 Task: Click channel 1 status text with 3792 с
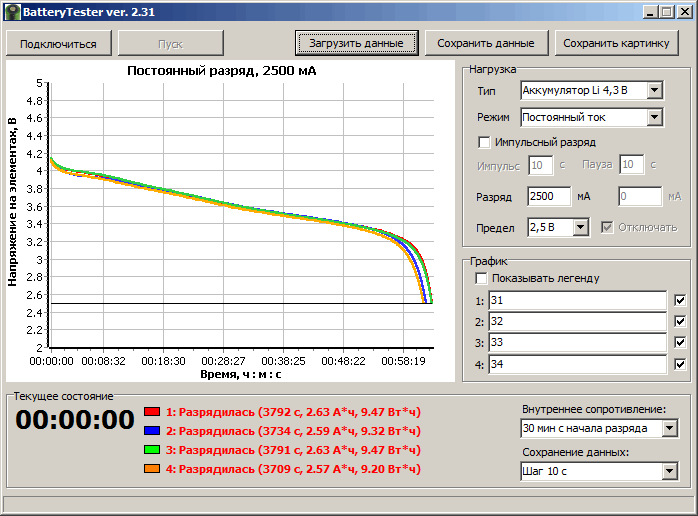(x=293, y=412)
